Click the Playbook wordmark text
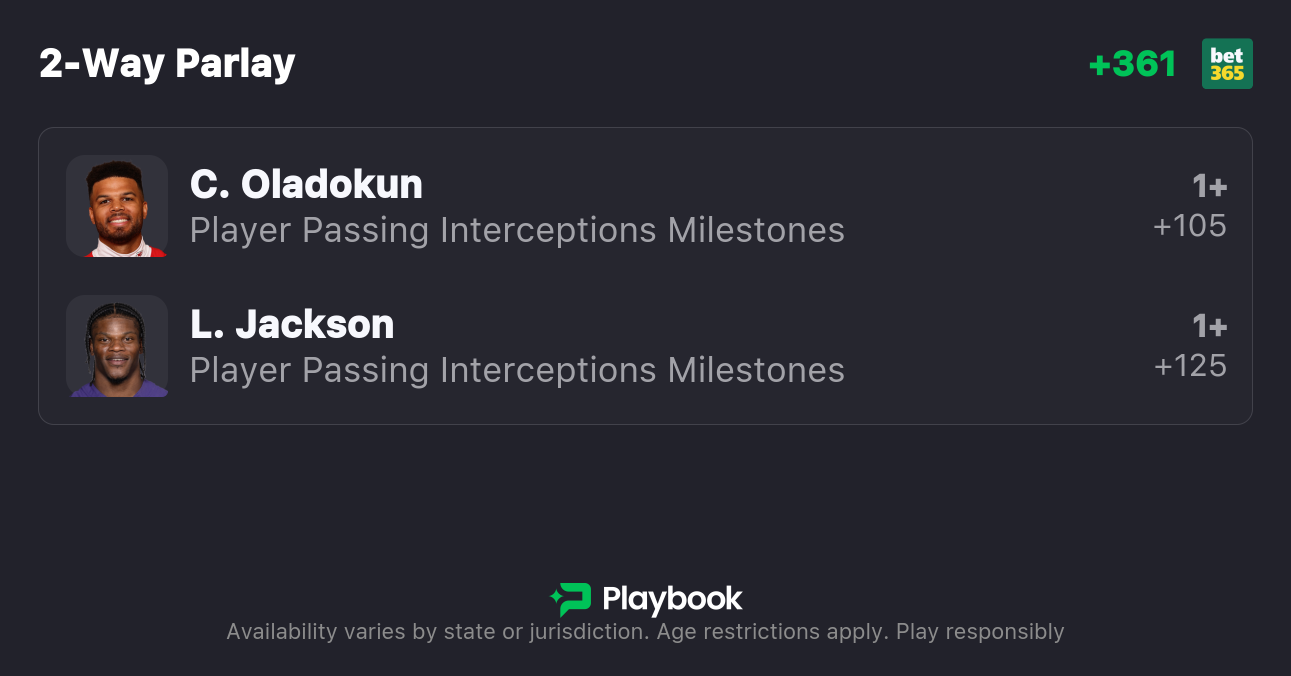Screen dimensions: 1291x676 (672, 599)
